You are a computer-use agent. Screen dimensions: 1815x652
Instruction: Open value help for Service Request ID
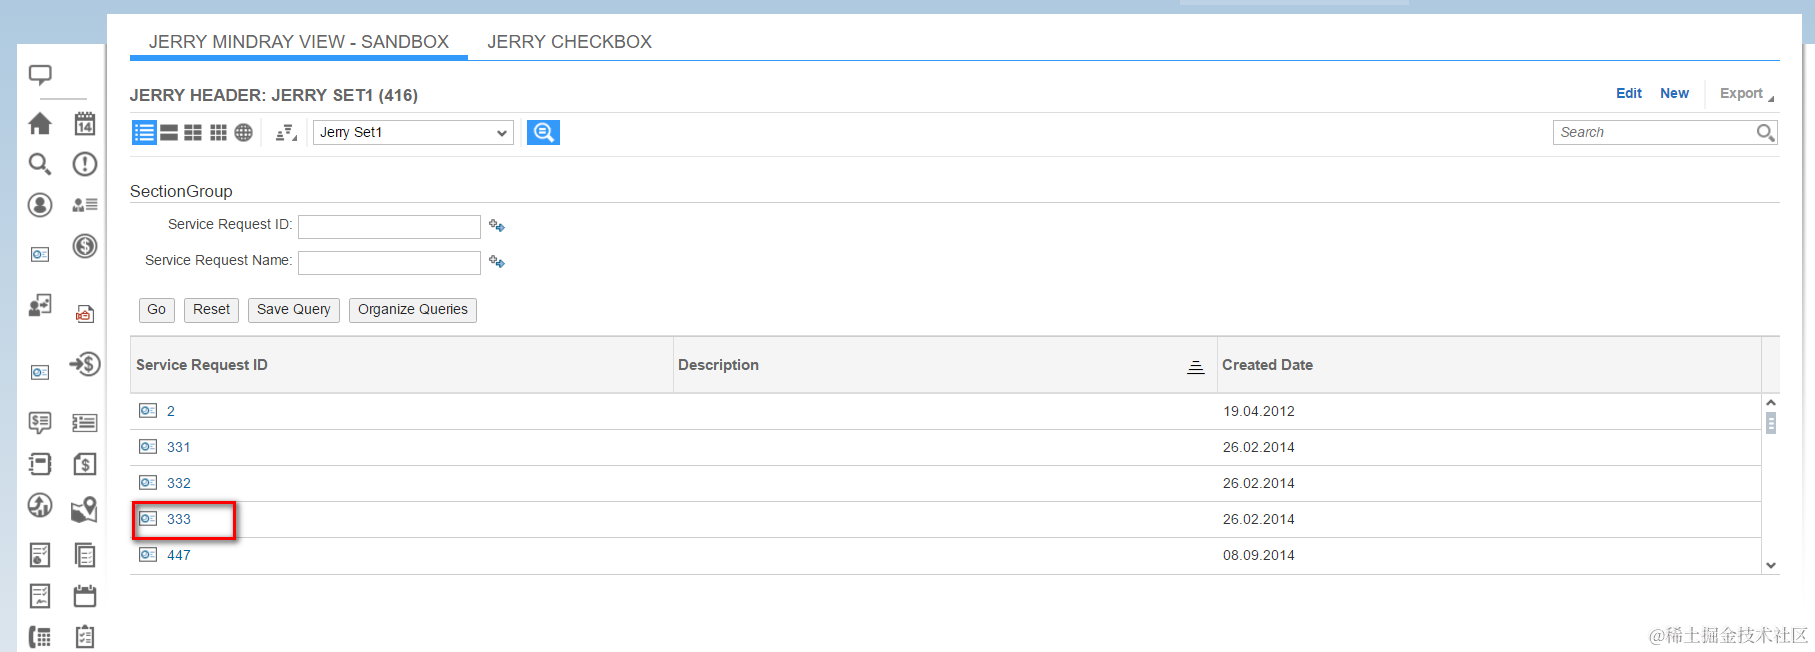(497, 226)
